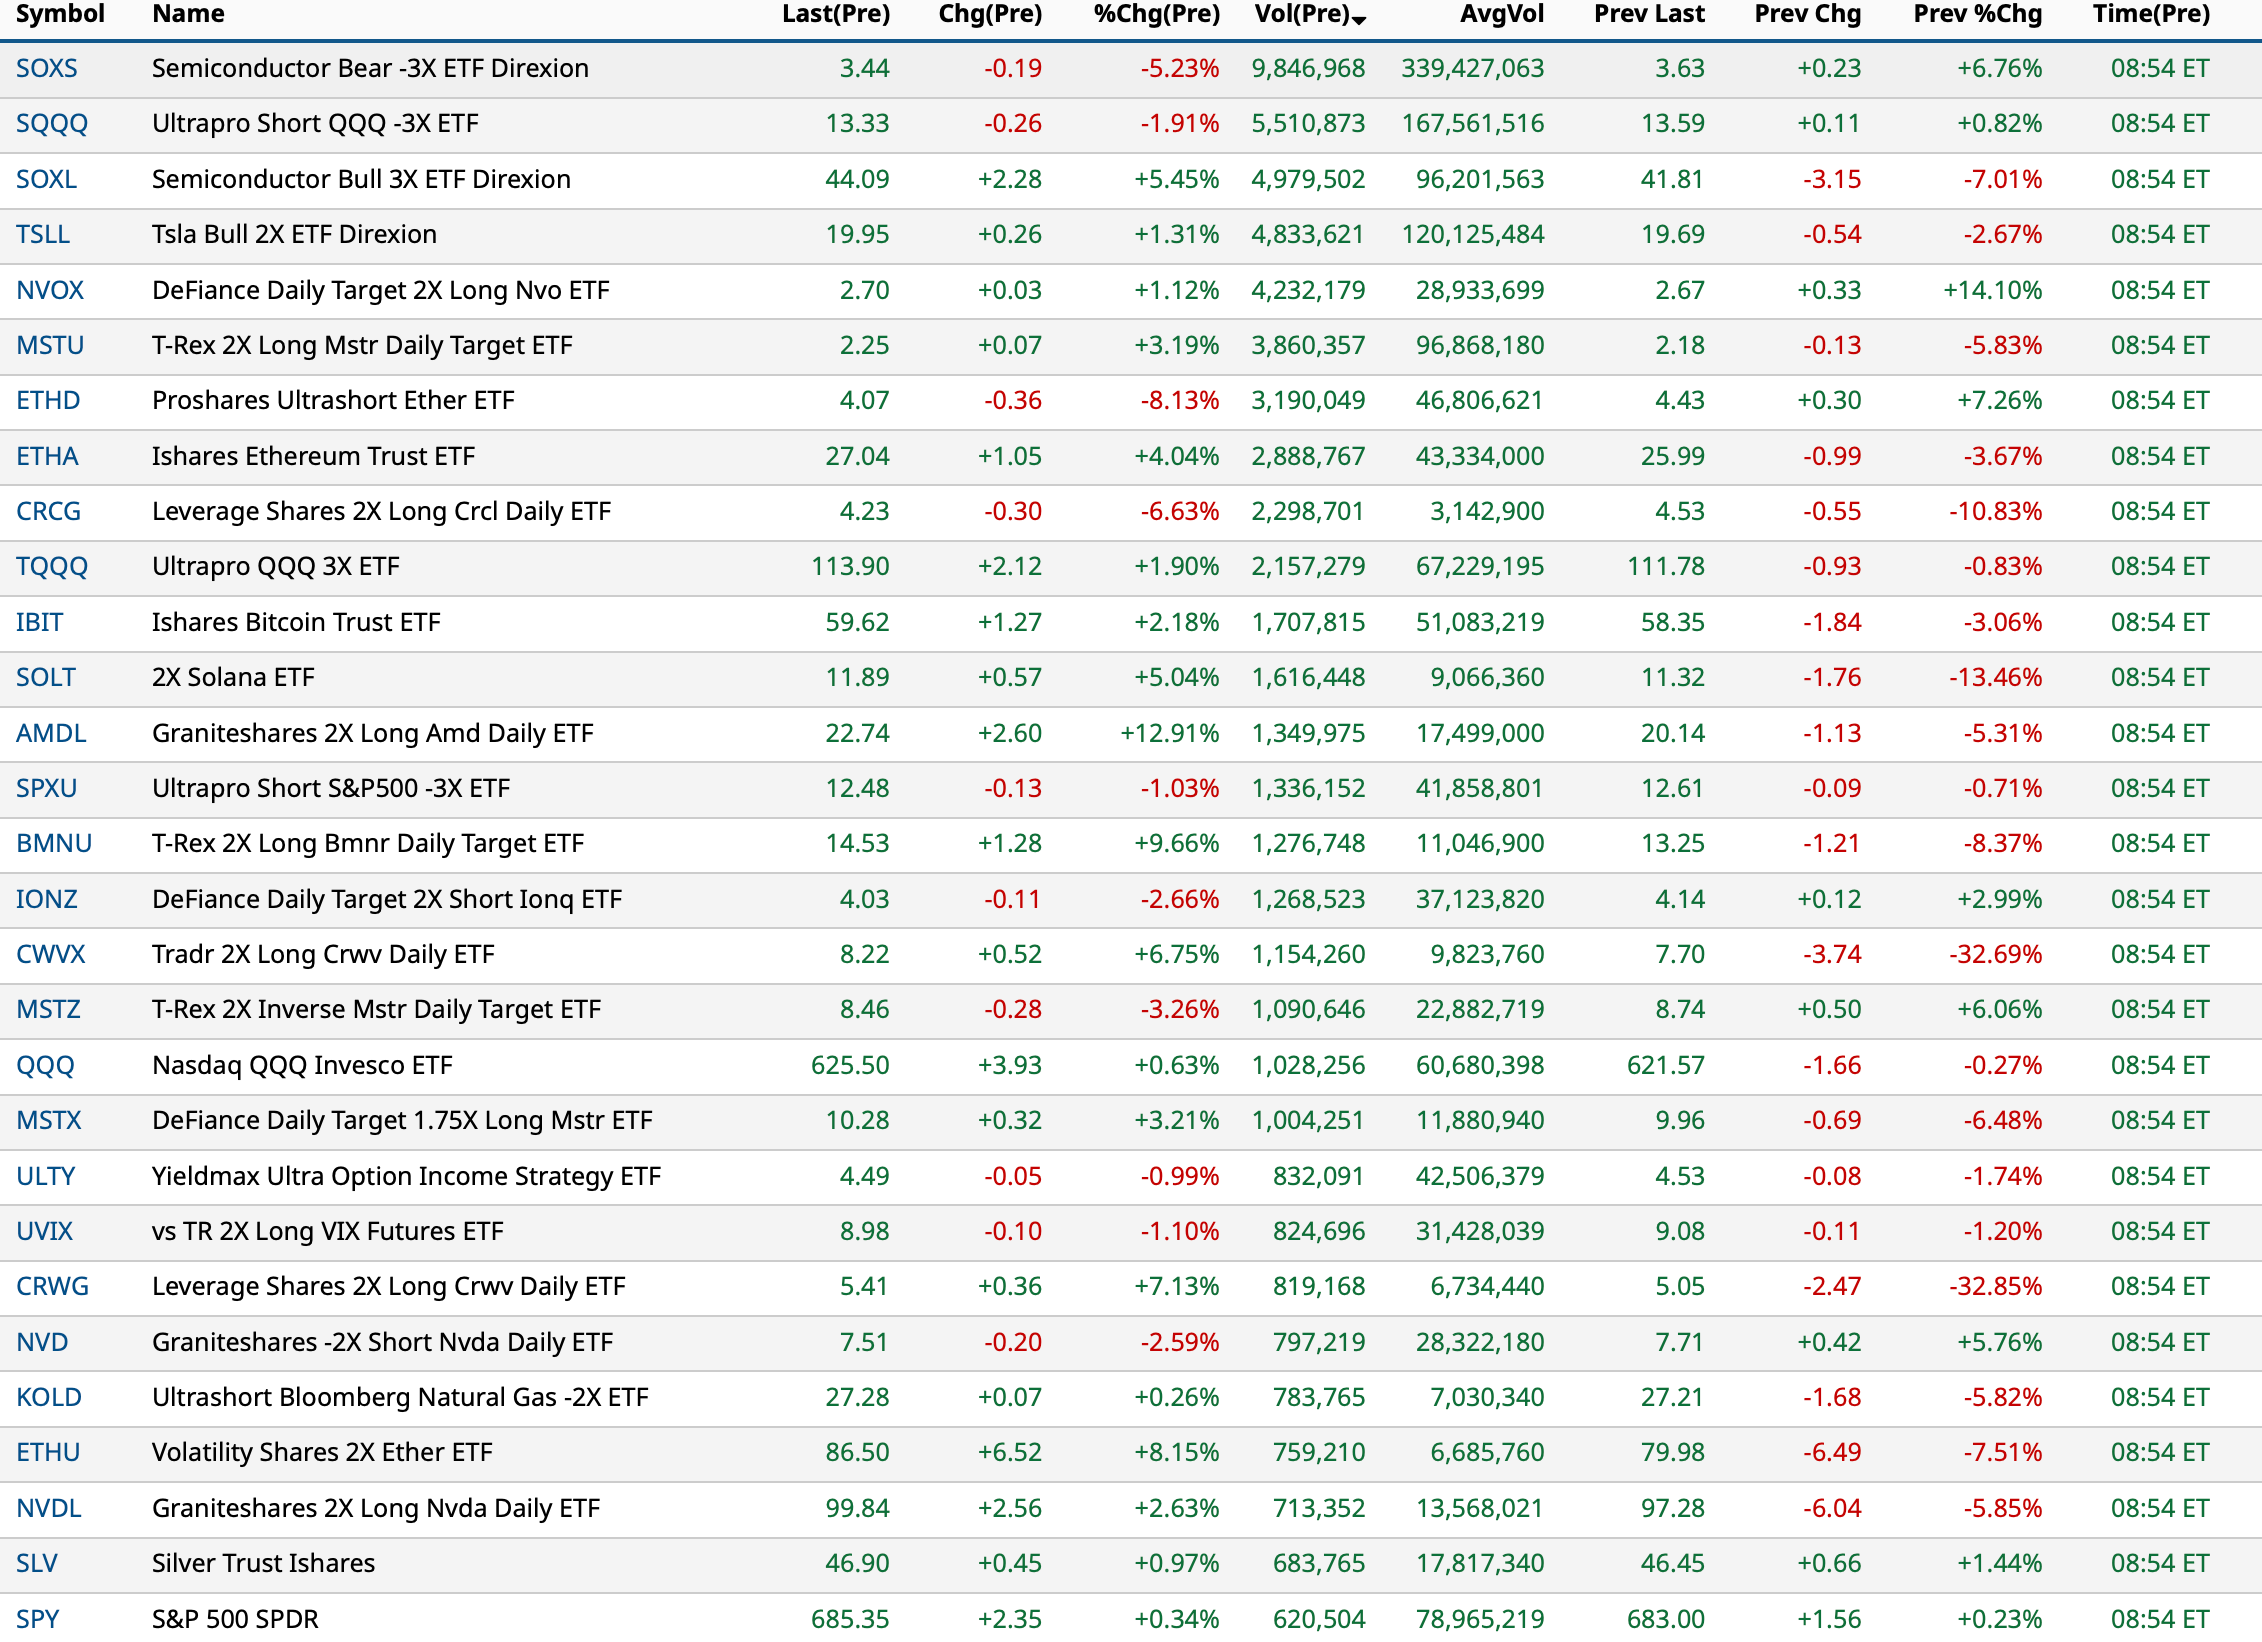Click the SPY ticker link
Viewport: 2262px width, 1642px height.
tap(38, 1618)
